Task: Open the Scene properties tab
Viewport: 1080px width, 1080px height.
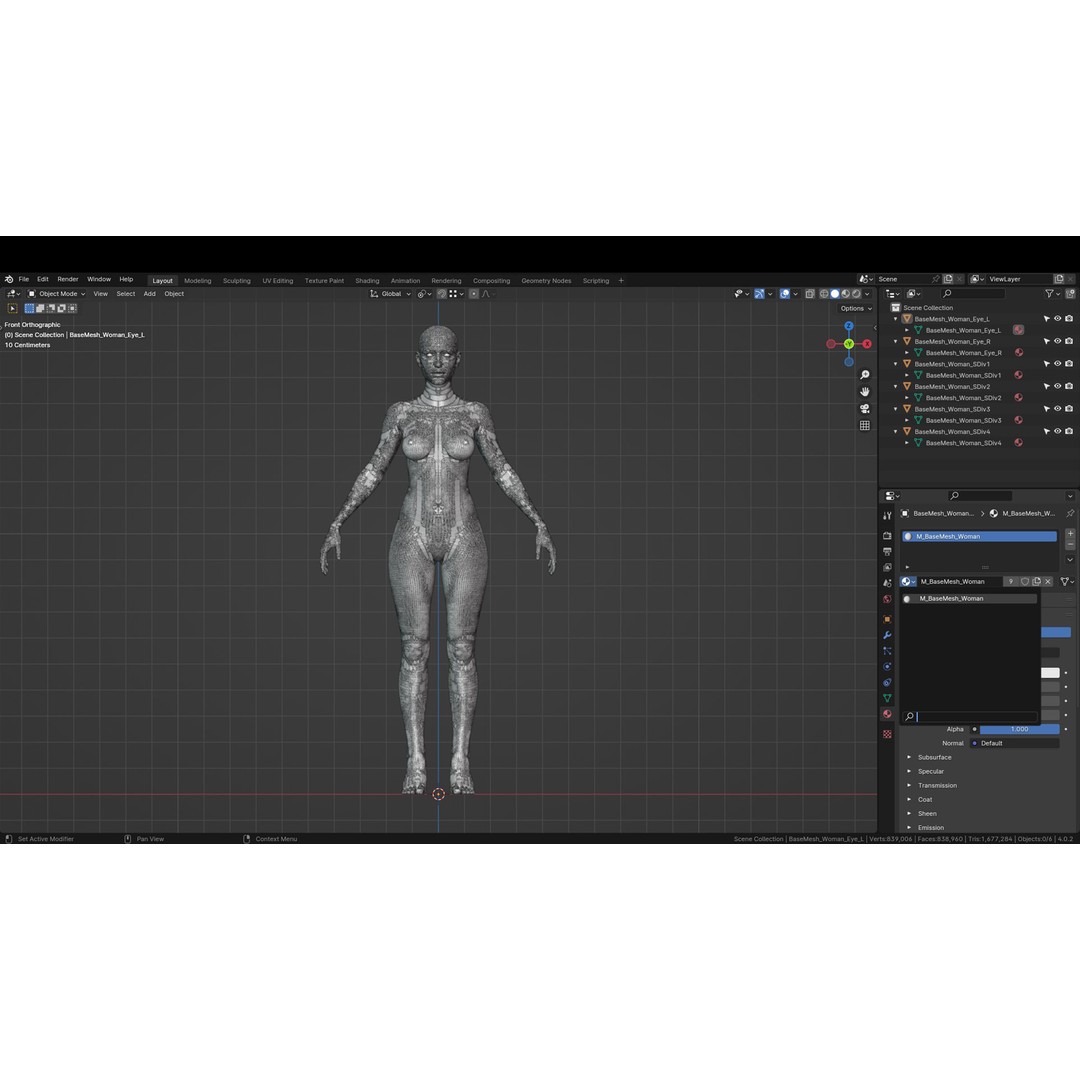Action: (887, 583)
